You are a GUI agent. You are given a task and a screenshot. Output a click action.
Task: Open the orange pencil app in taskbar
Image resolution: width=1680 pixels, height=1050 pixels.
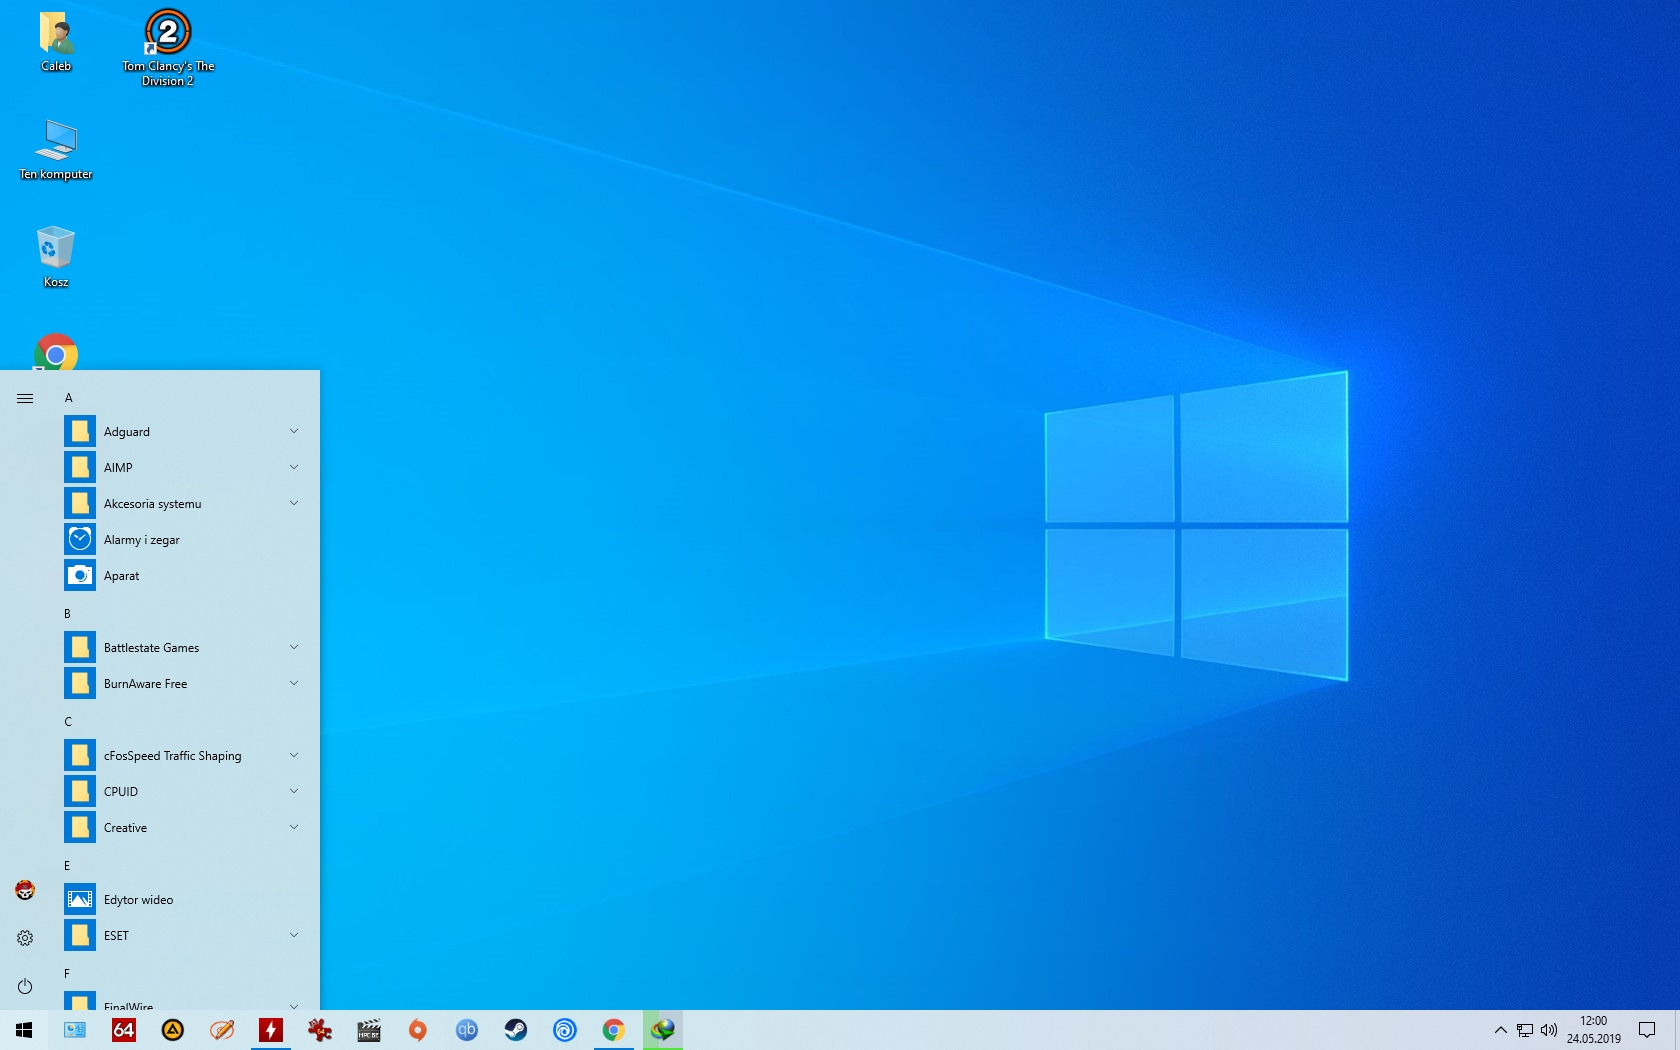click(x=222, y=1030)
